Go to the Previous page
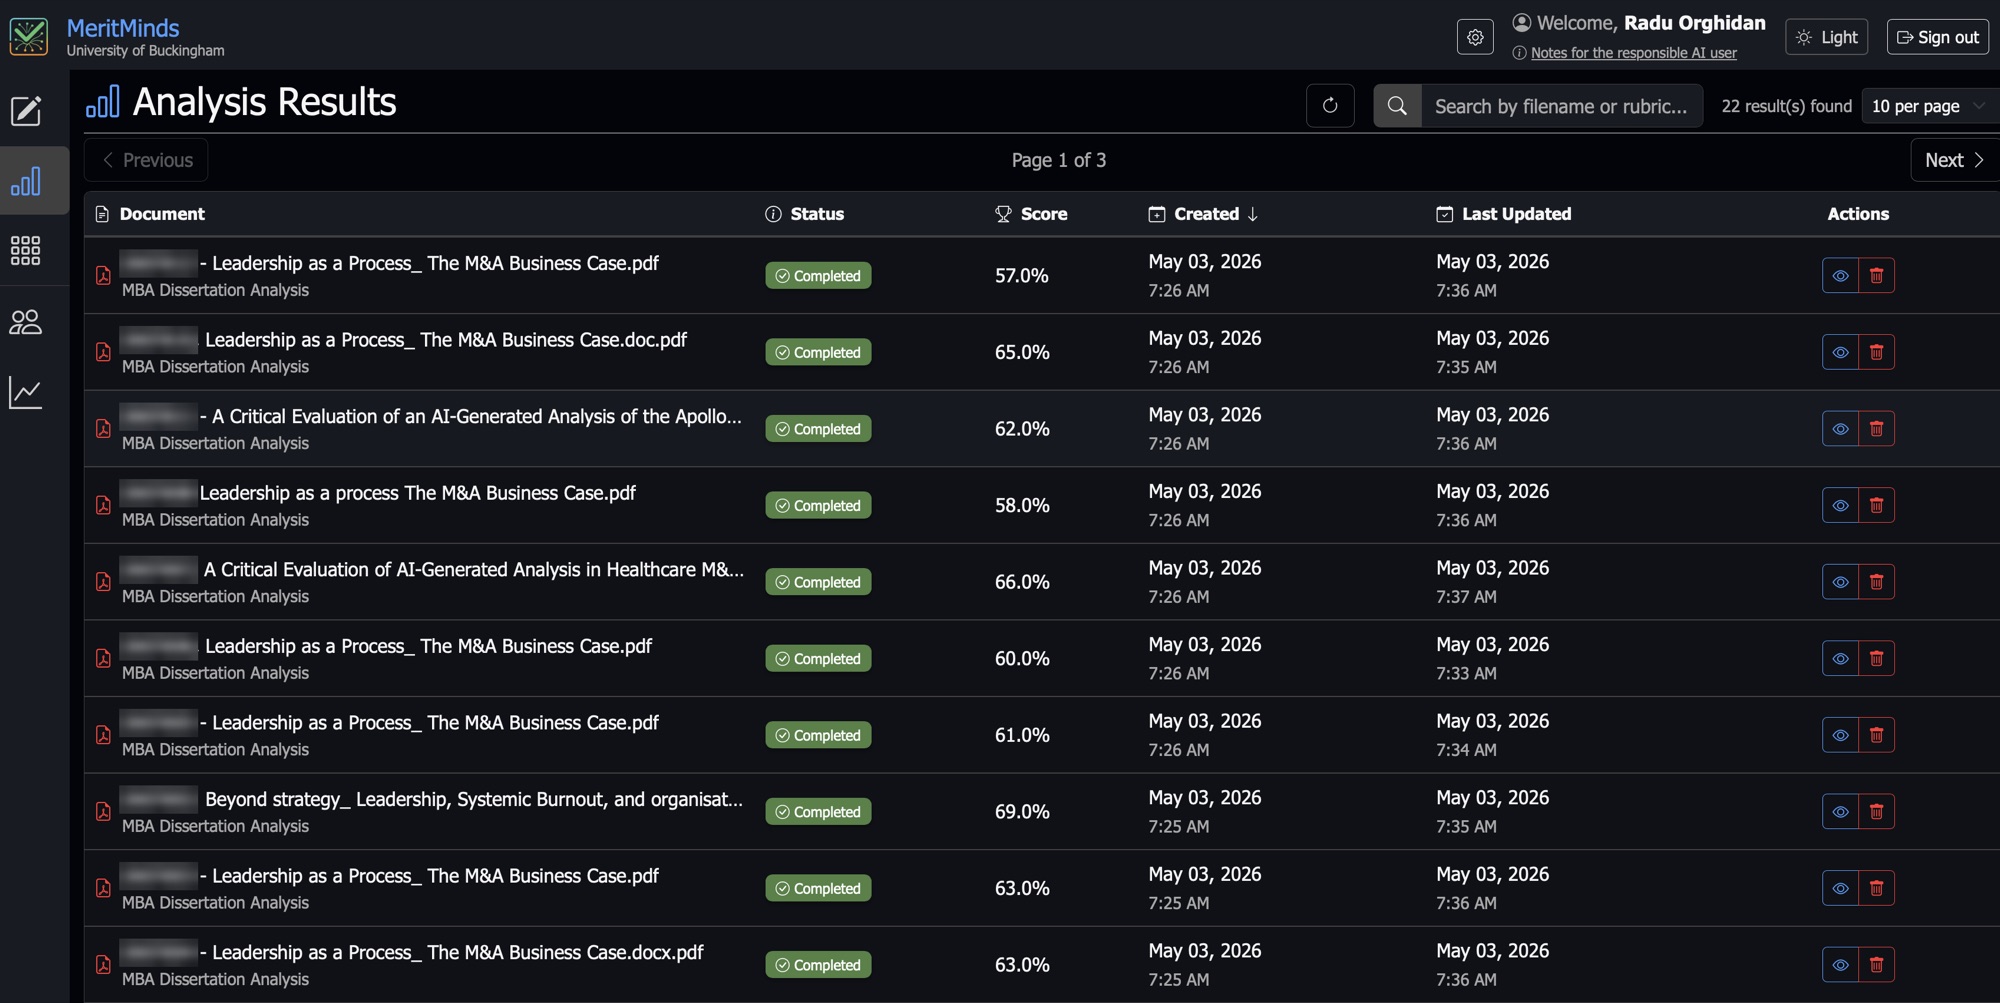This screenshot has height=1003, width=2000. pyautogui.click(x=147, y=160)
